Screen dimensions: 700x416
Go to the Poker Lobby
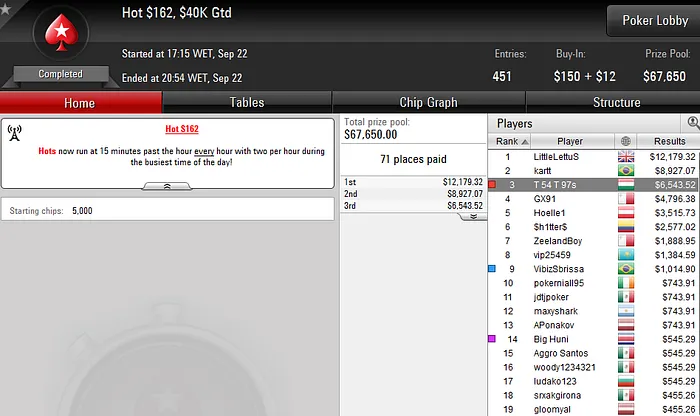[x=655, y=21]
